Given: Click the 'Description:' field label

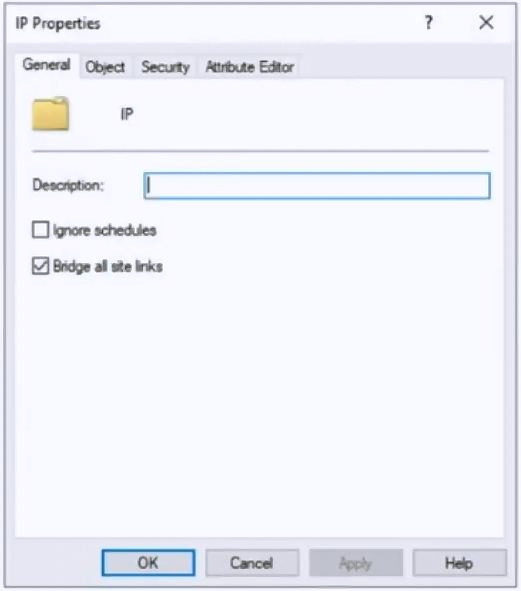Looking at the screenshot, I should (x=68, y=185).
